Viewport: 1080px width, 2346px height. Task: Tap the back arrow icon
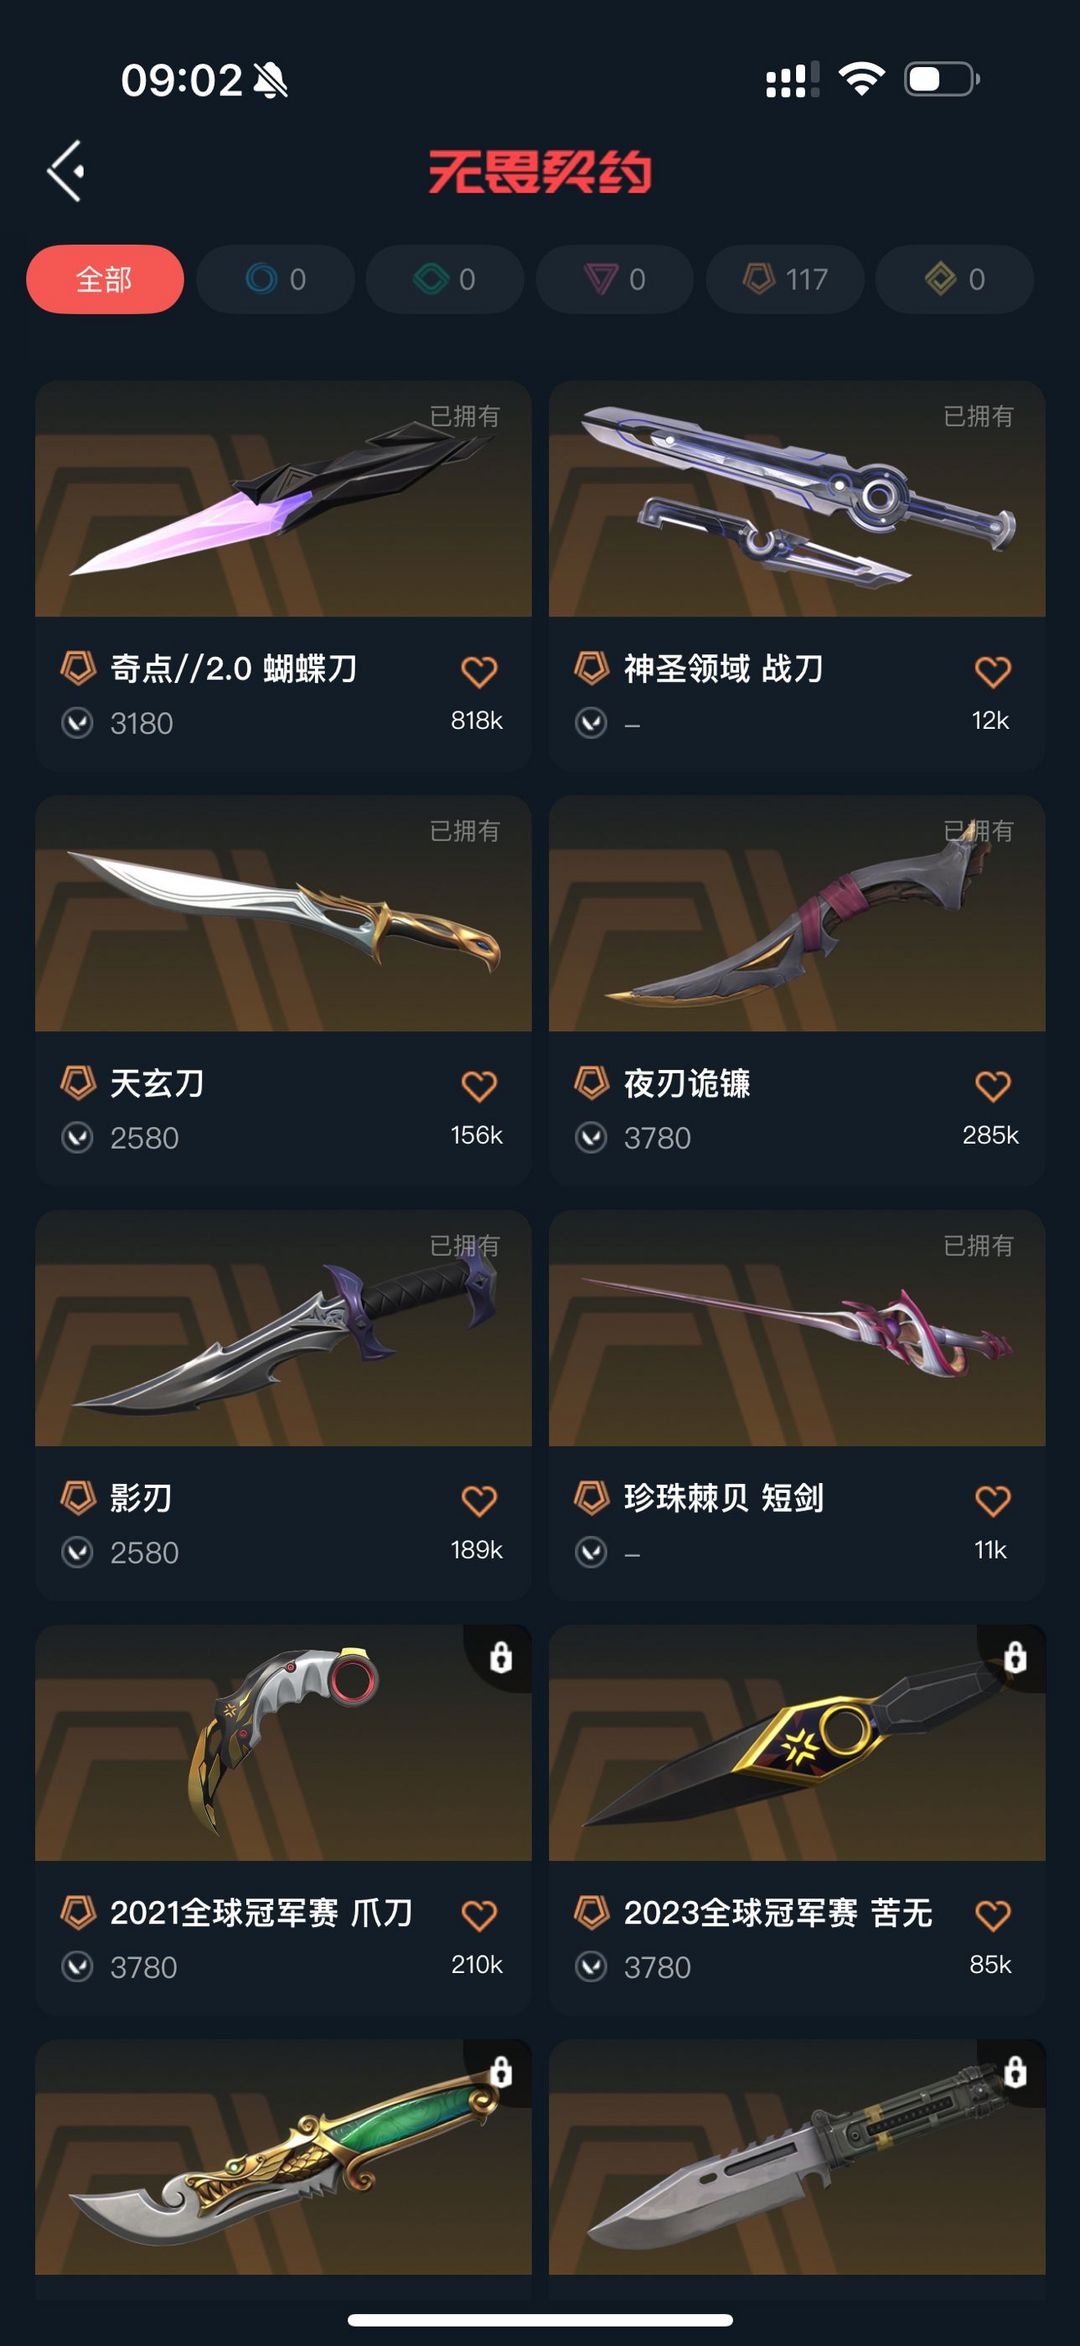tap(66, 171)
